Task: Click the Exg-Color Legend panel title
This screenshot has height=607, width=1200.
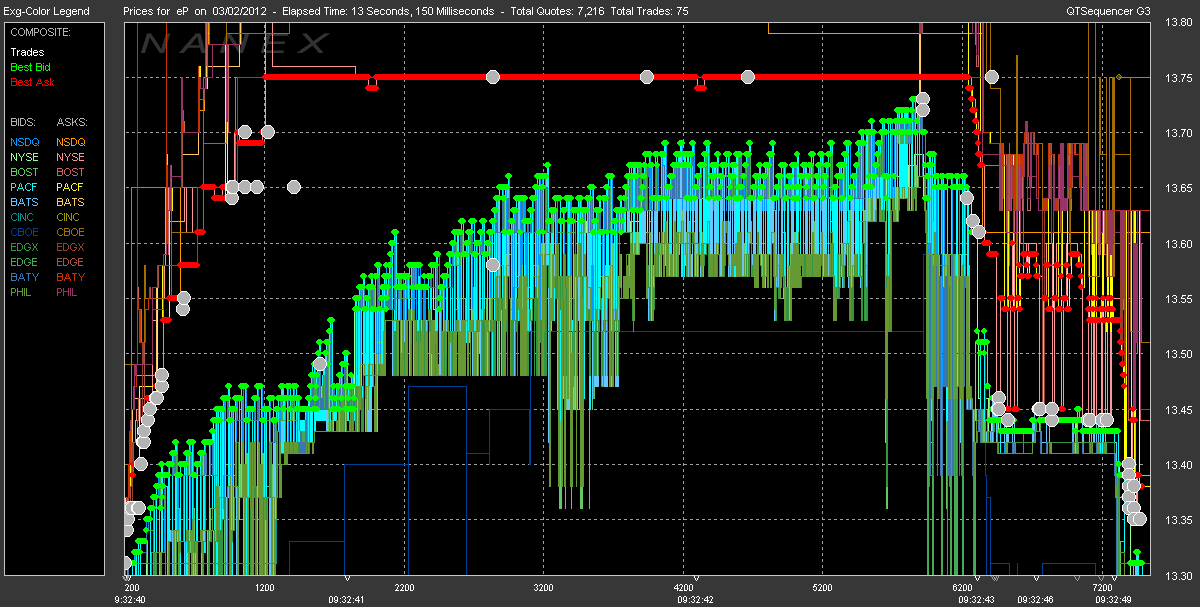Action: click(46, 11)
